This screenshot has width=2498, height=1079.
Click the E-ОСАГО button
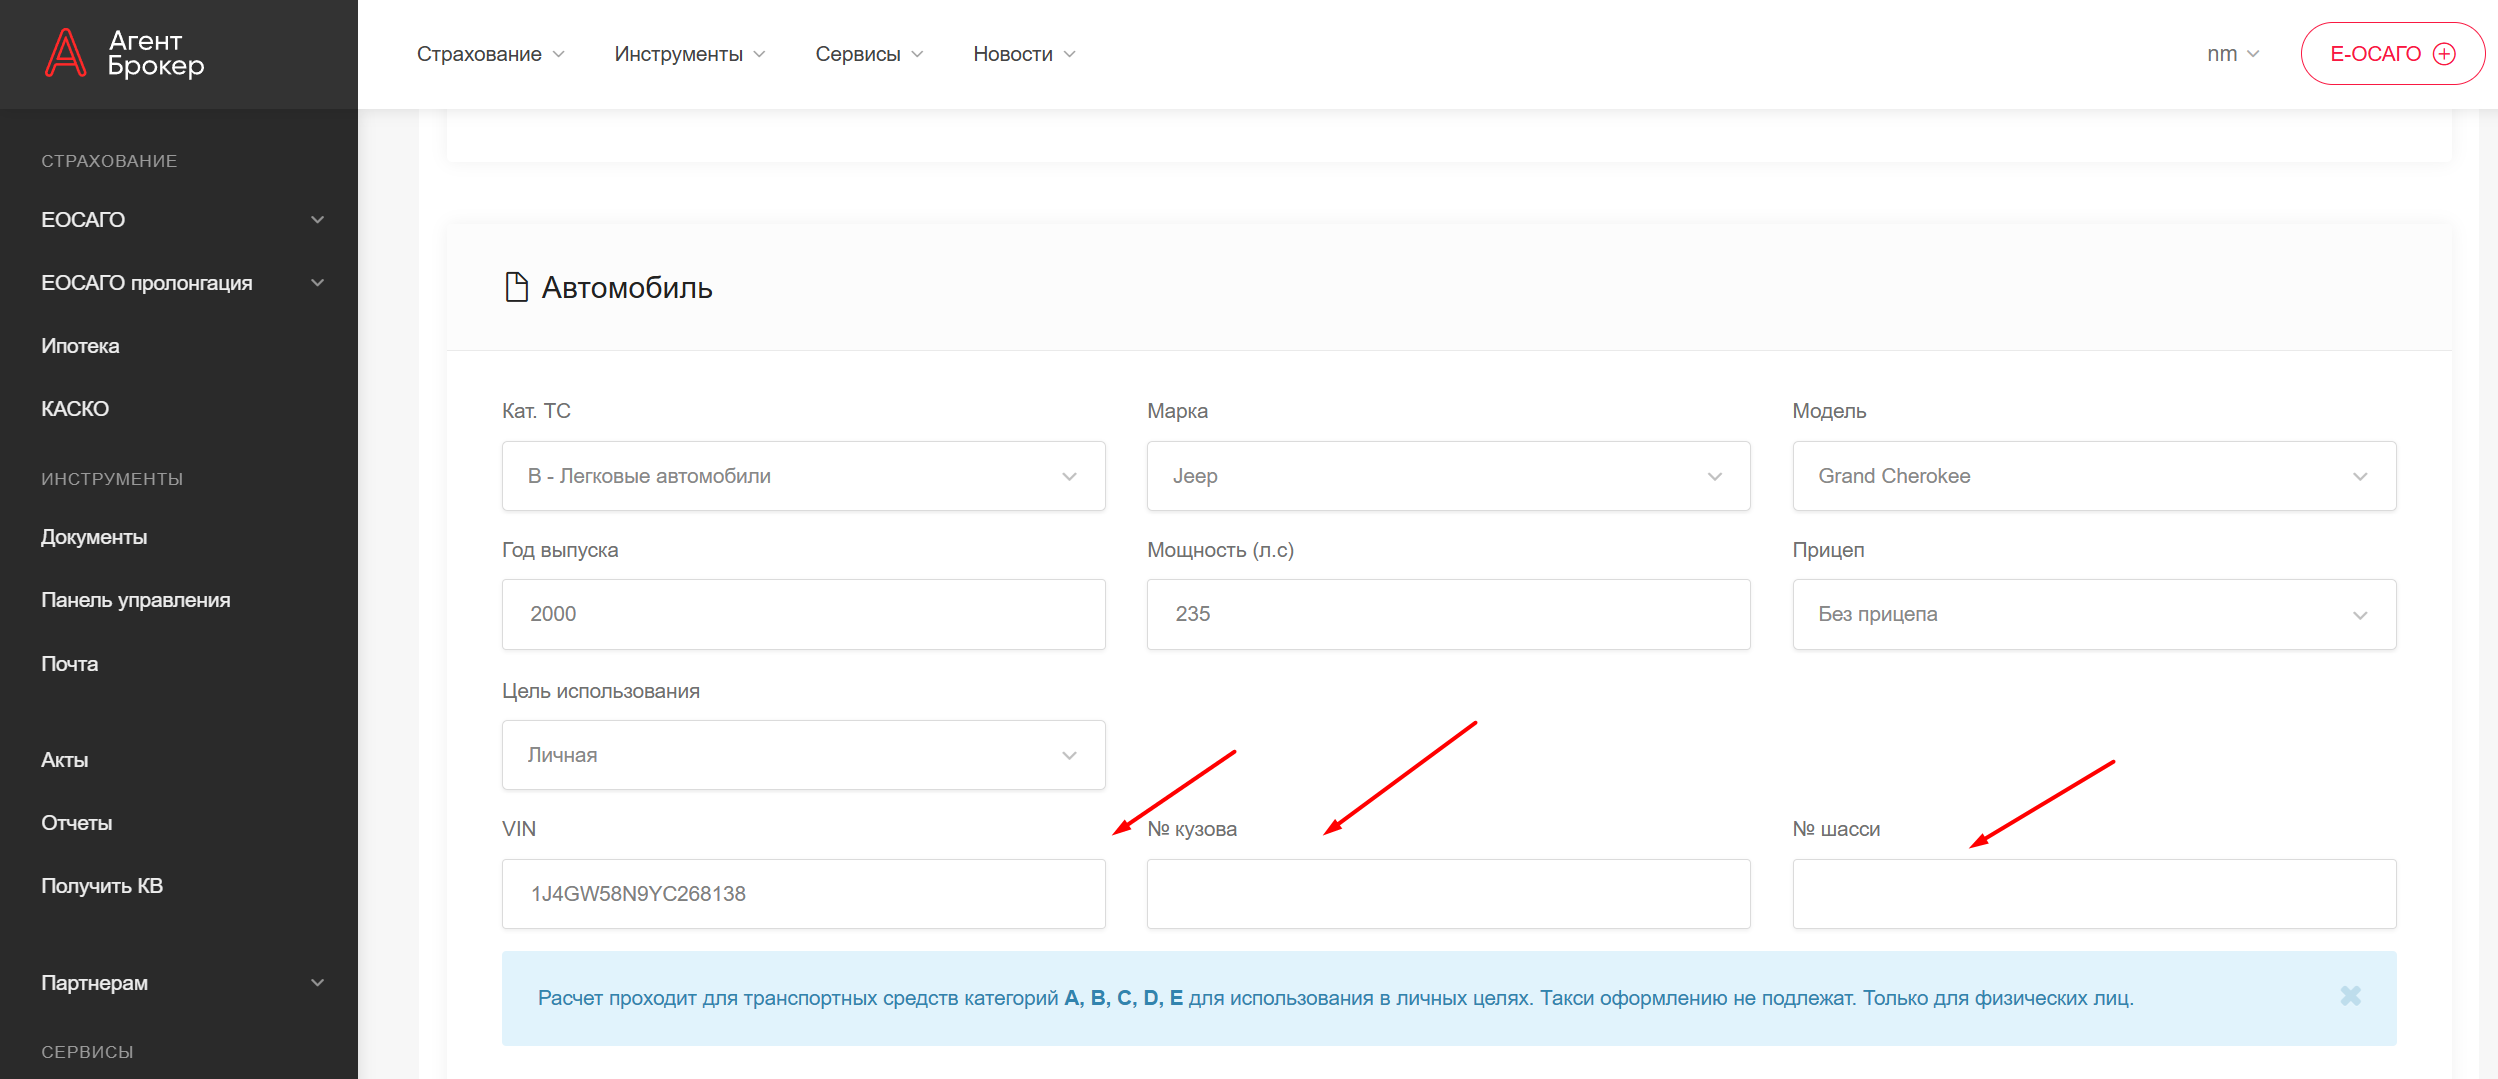2391,54
